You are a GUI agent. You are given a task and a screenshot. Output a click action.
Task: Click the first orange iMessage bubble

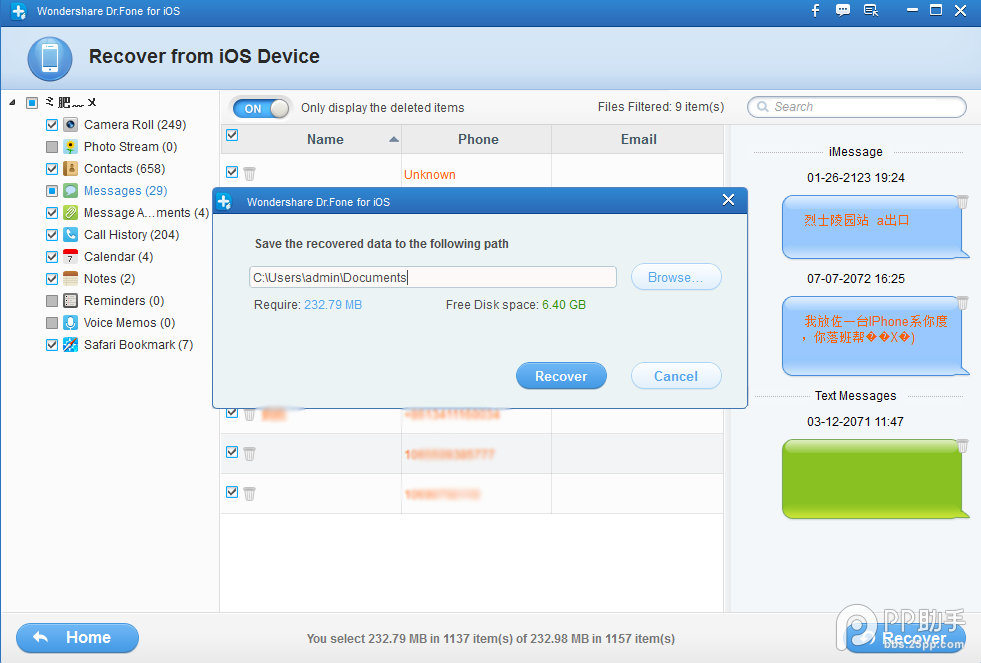pyautogui.click(x=873, y=227)
